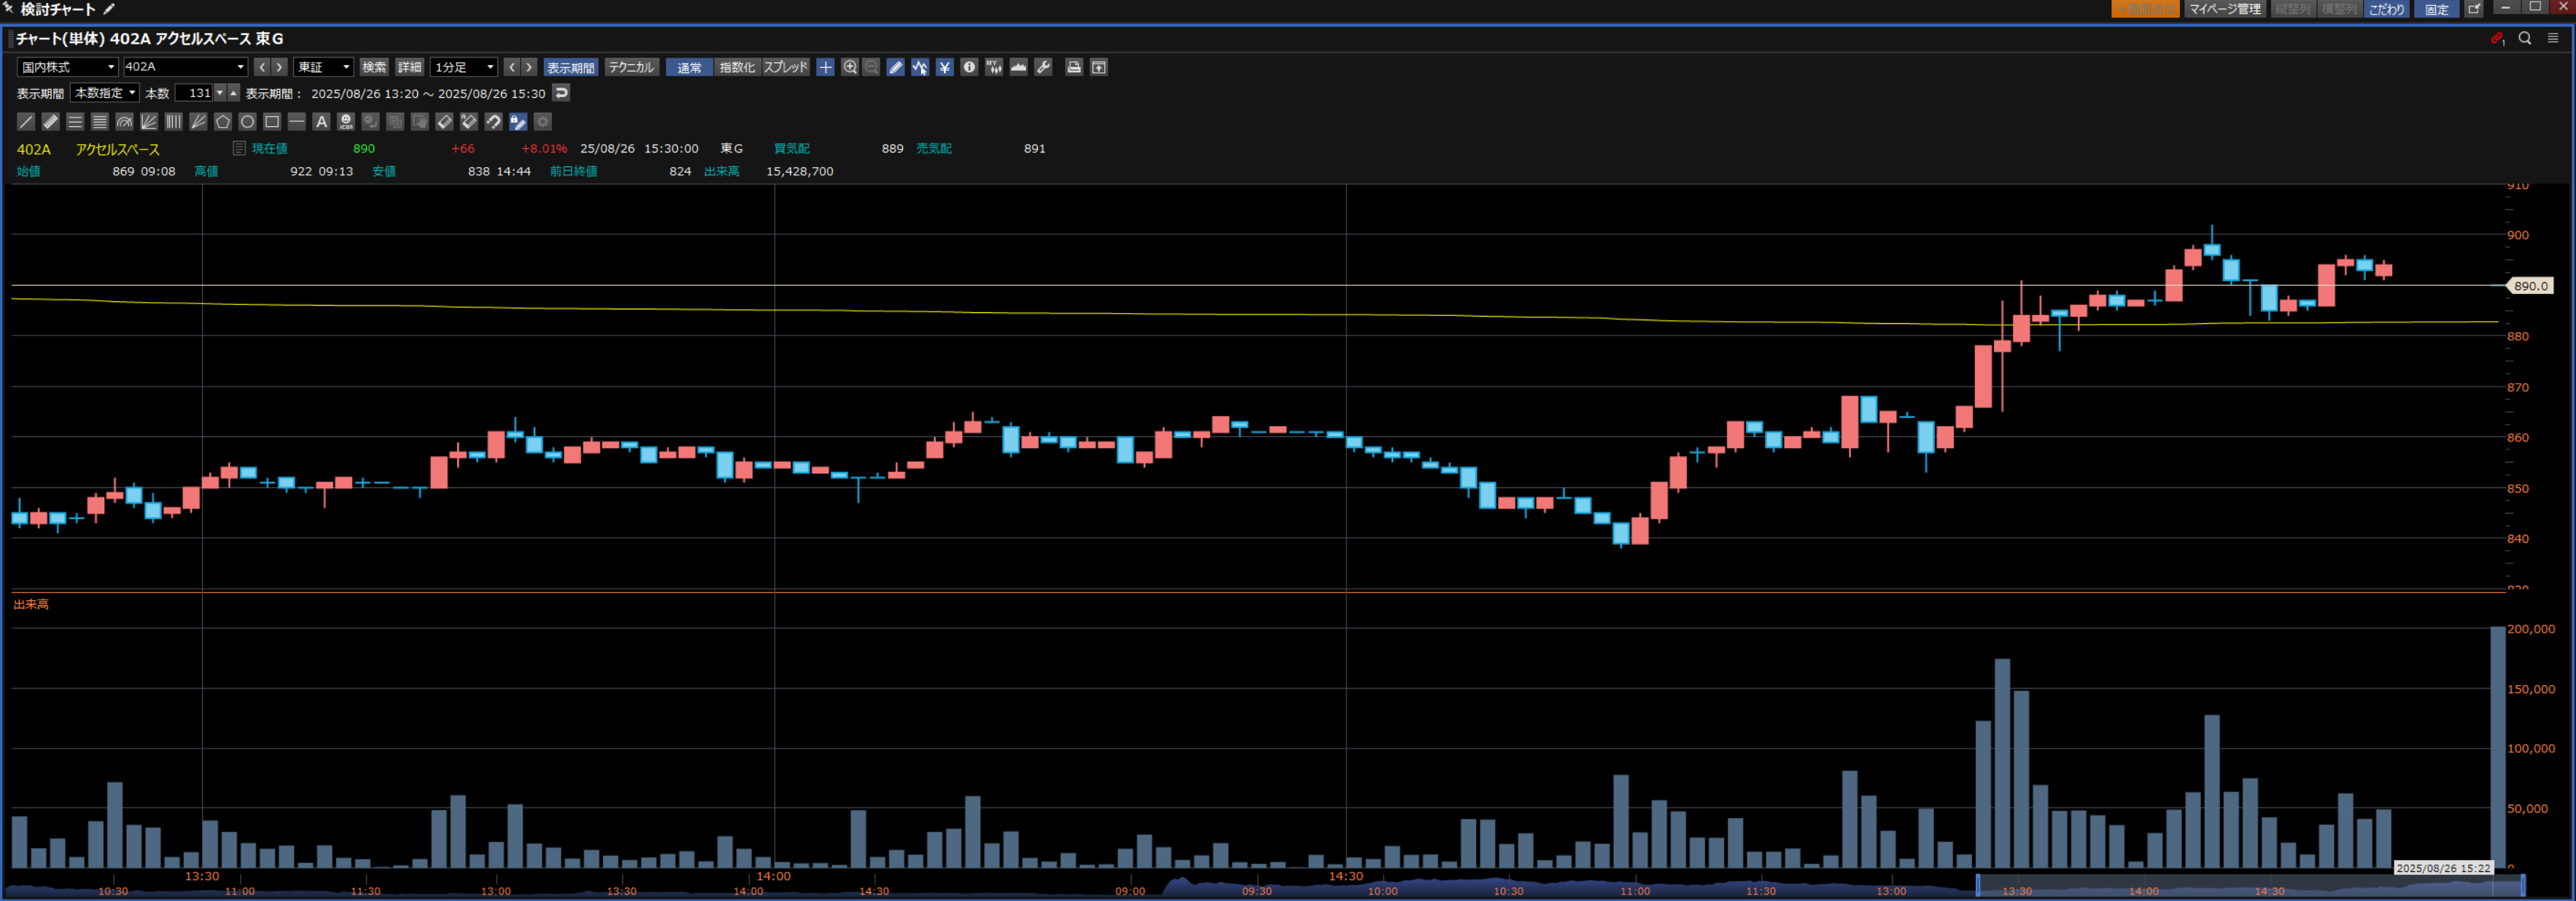Switch to the スプレッド chart mode
The height and width of the screenshot is (901, 2576).
pyautogui.click(x=785, y=67)
